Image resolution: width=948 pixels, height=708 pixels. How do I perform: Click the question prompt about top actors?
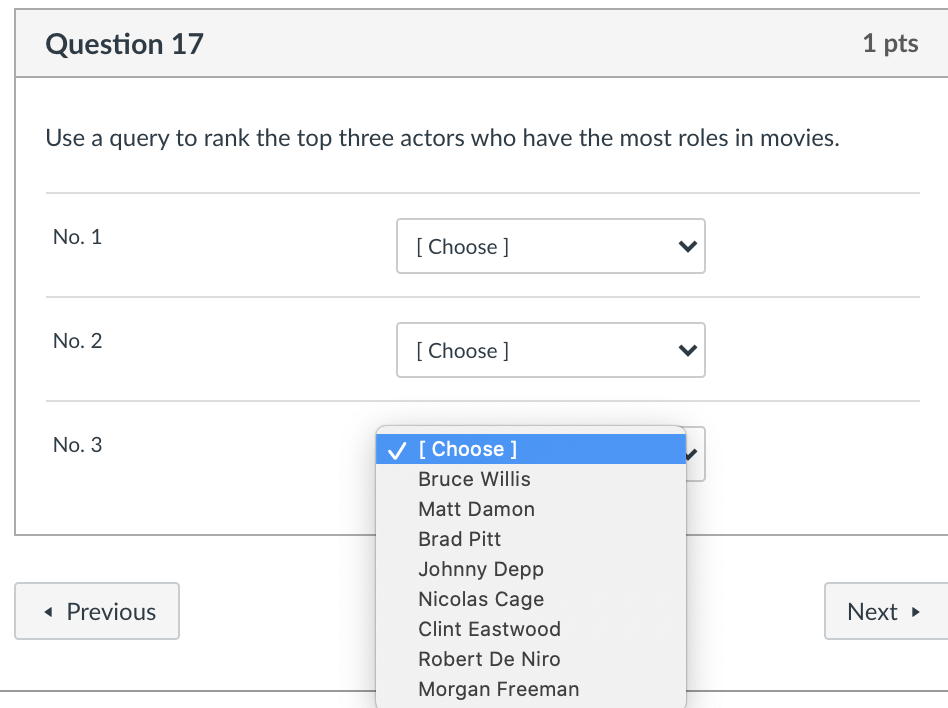(x=442, y=138)
